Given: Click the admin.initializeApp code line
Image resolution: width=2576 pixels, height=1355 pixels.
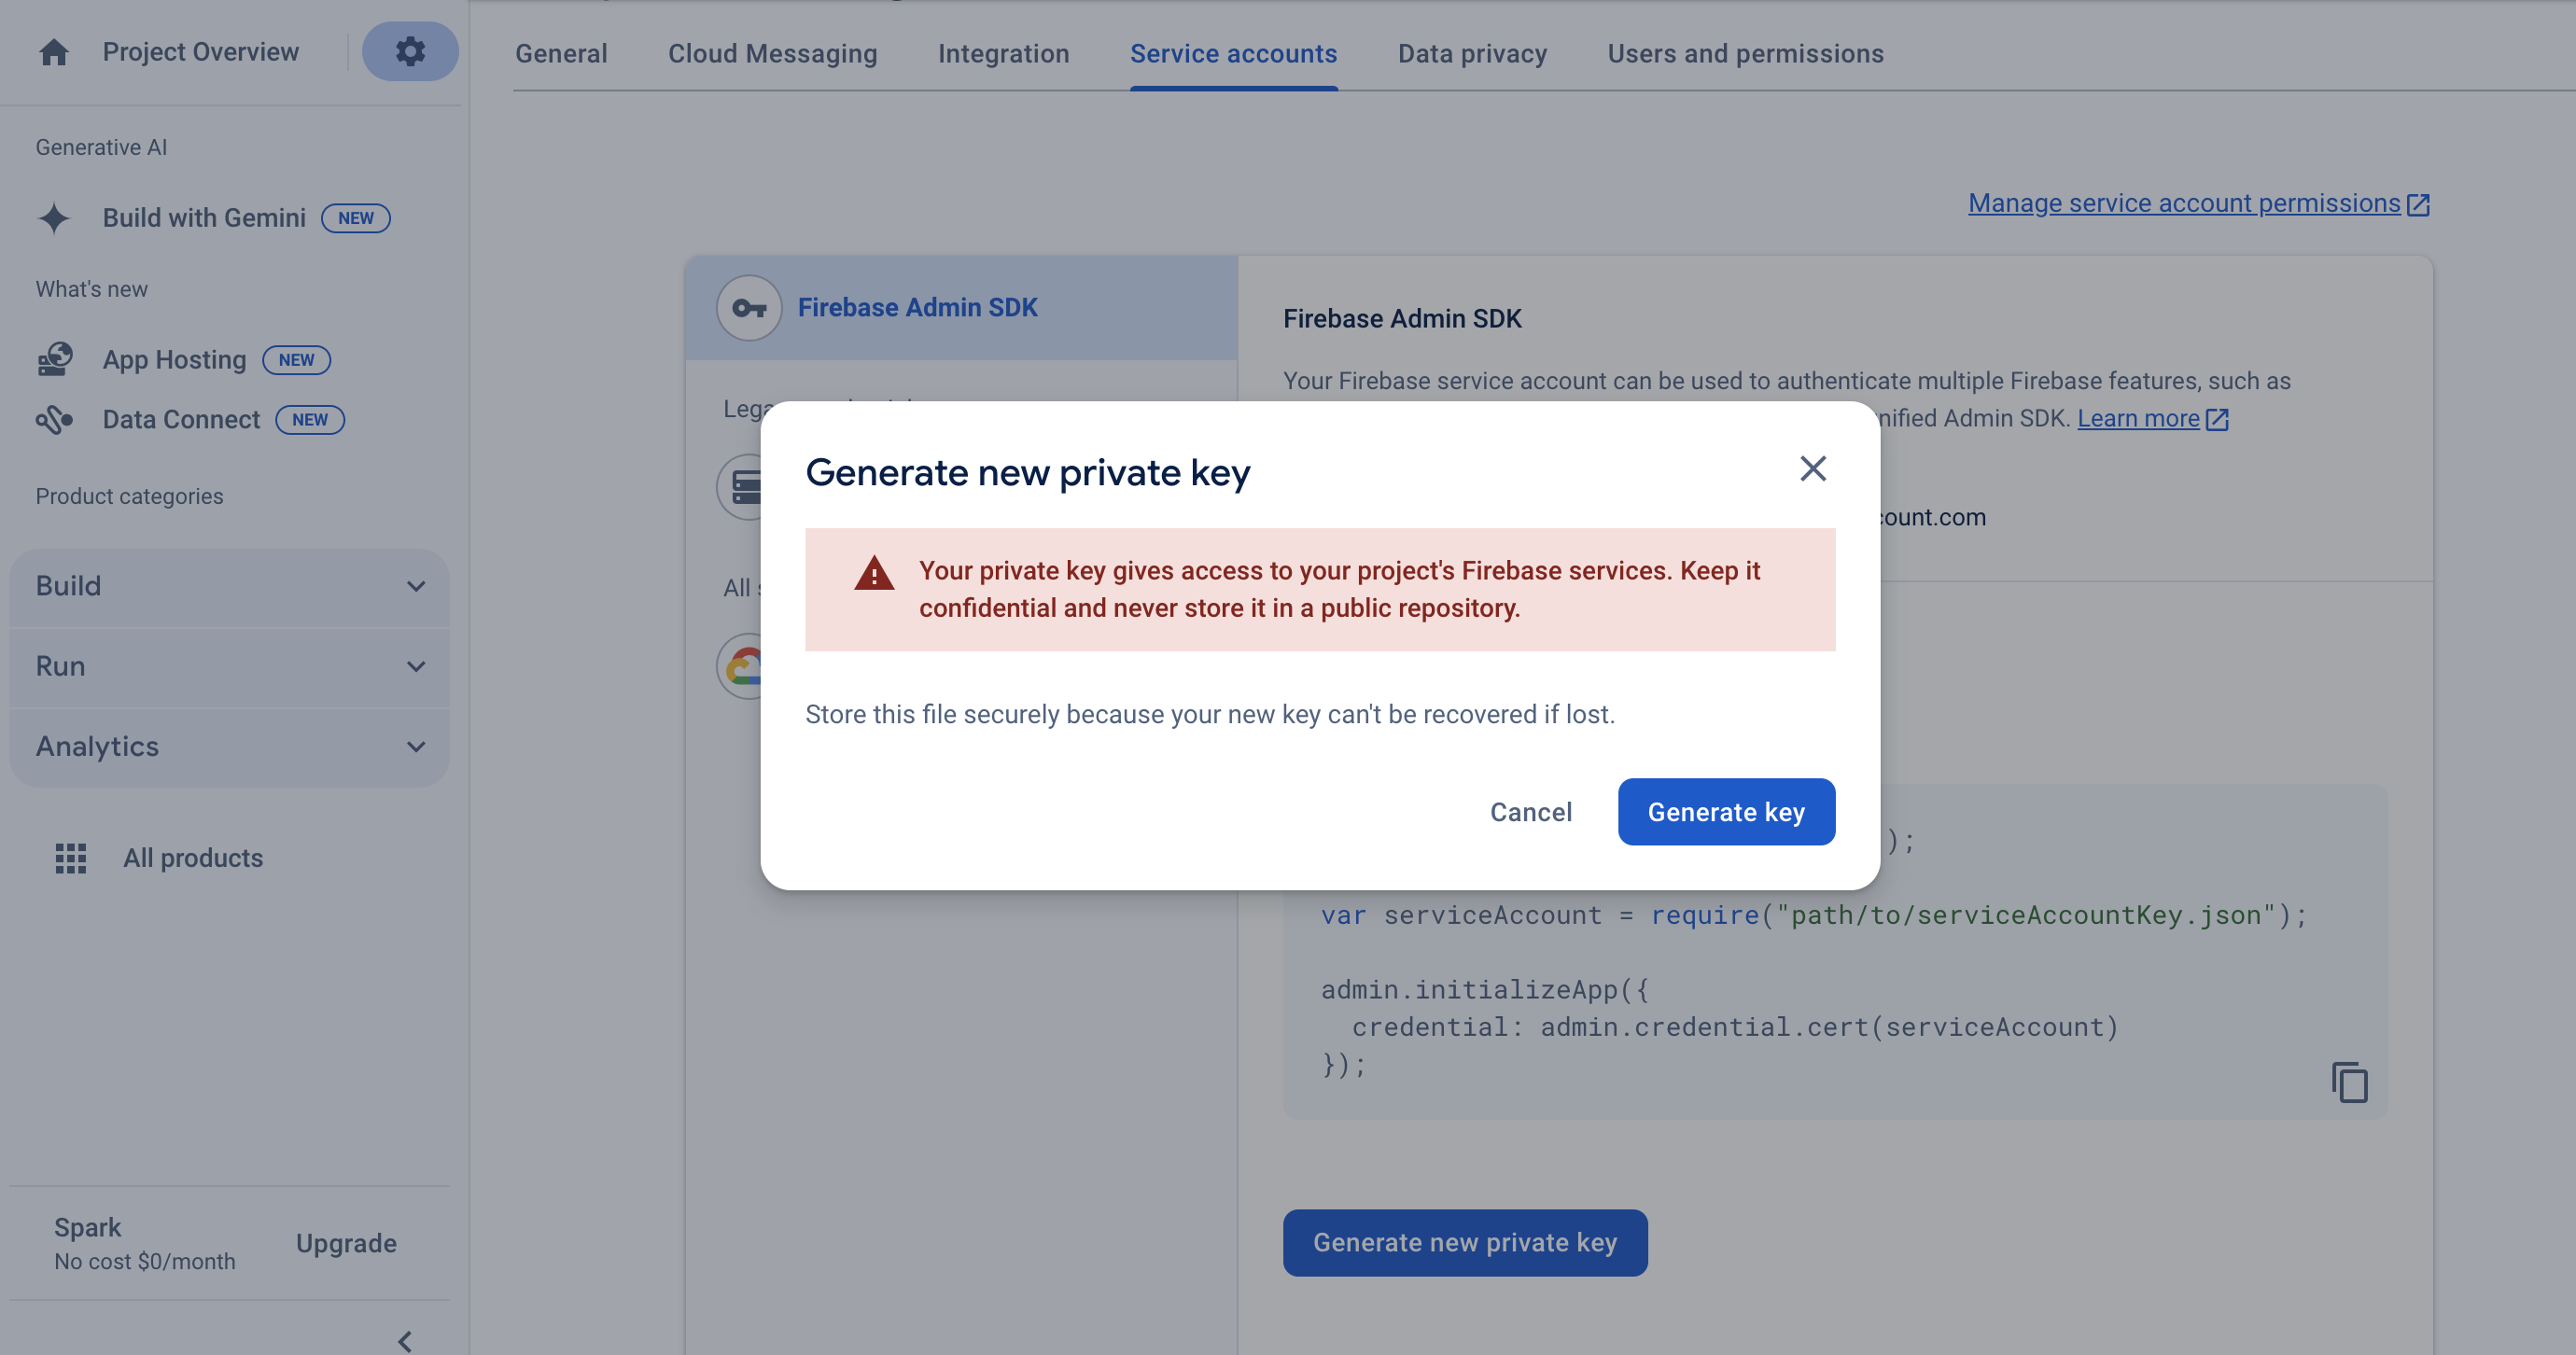Looking at the screenshot, I should point(1484,990).
